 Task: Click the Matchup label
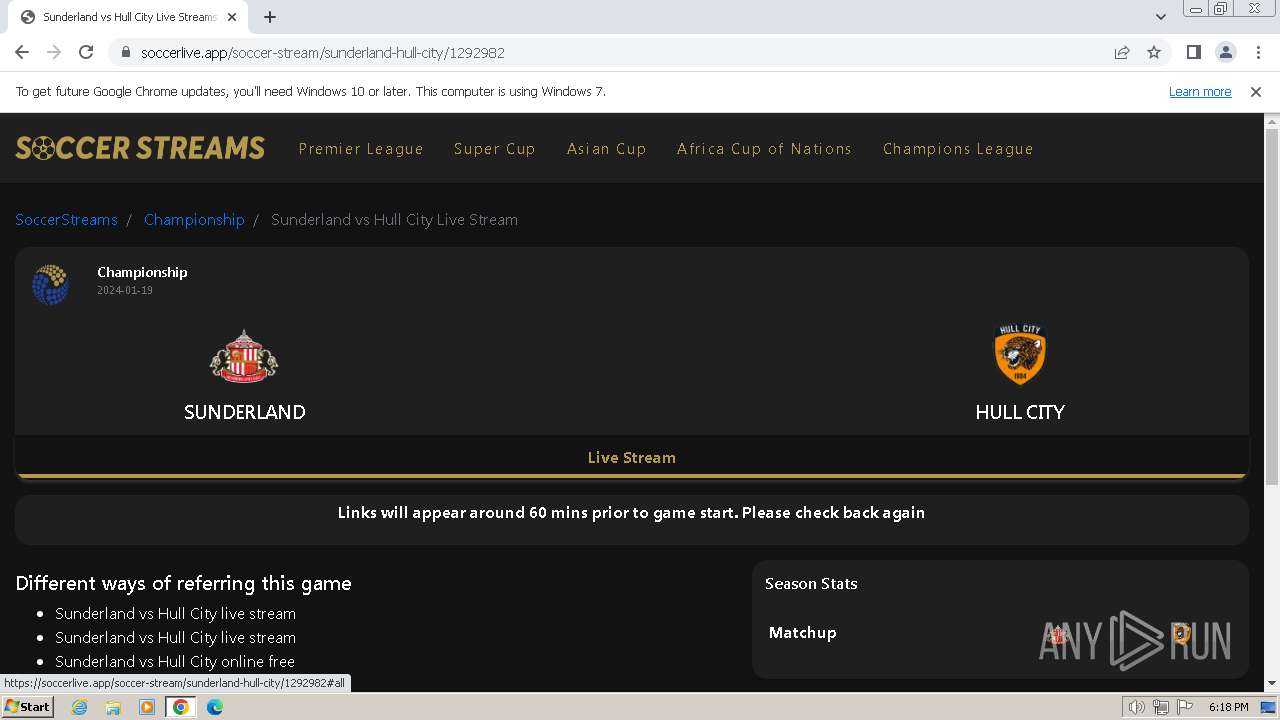803,633
